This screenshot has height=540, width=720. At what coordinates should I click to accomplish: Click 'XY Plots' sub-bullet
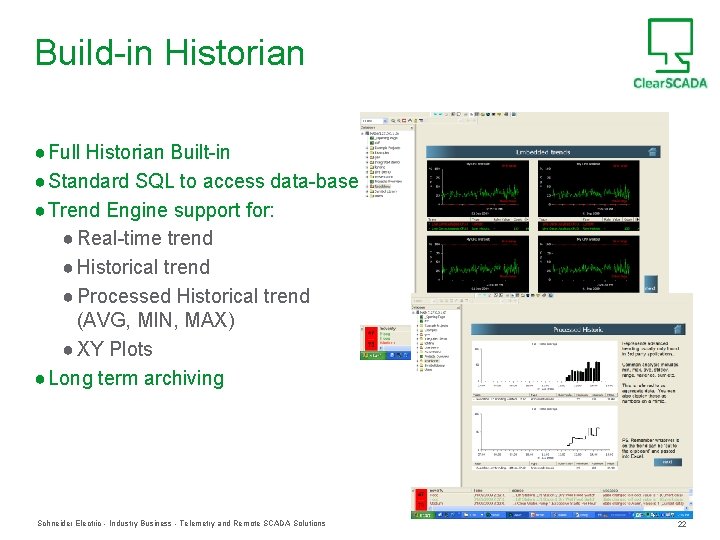114,349
